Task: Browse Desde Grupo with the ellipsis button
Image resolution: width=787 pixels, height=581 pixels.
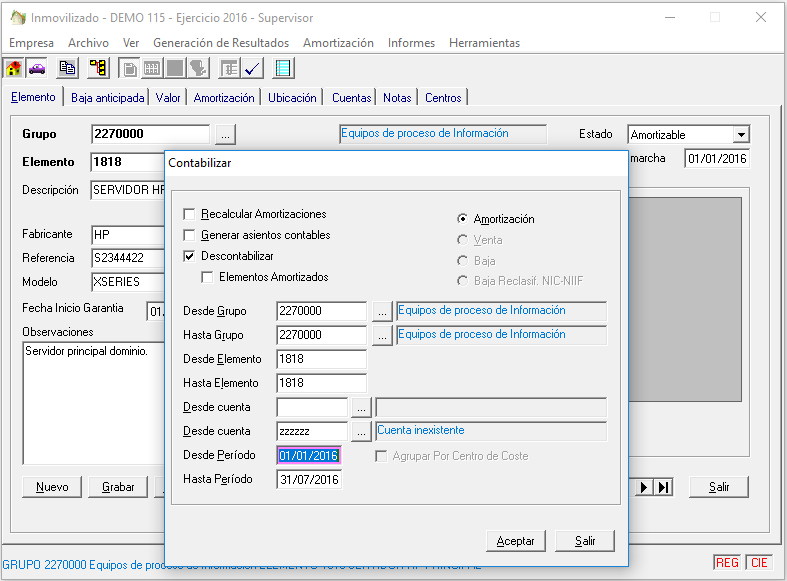Action: (x=381, y=311)
